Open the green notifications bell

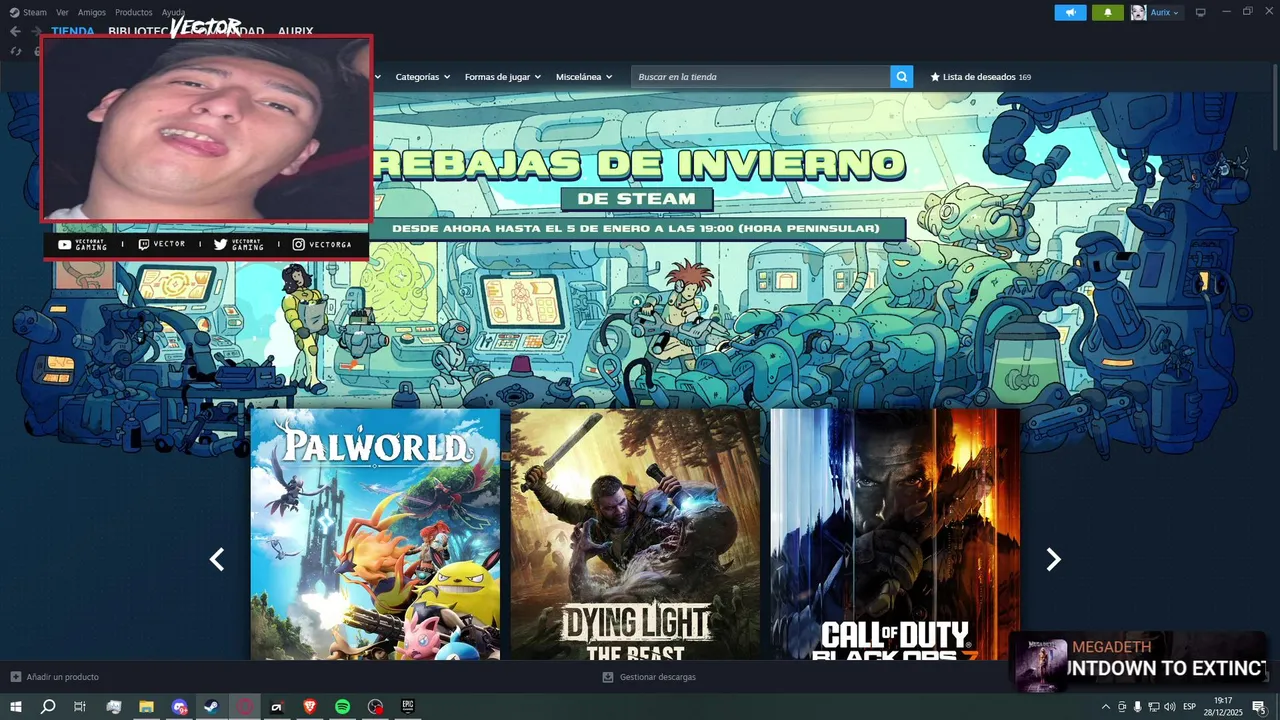[x=1108, y=13]
